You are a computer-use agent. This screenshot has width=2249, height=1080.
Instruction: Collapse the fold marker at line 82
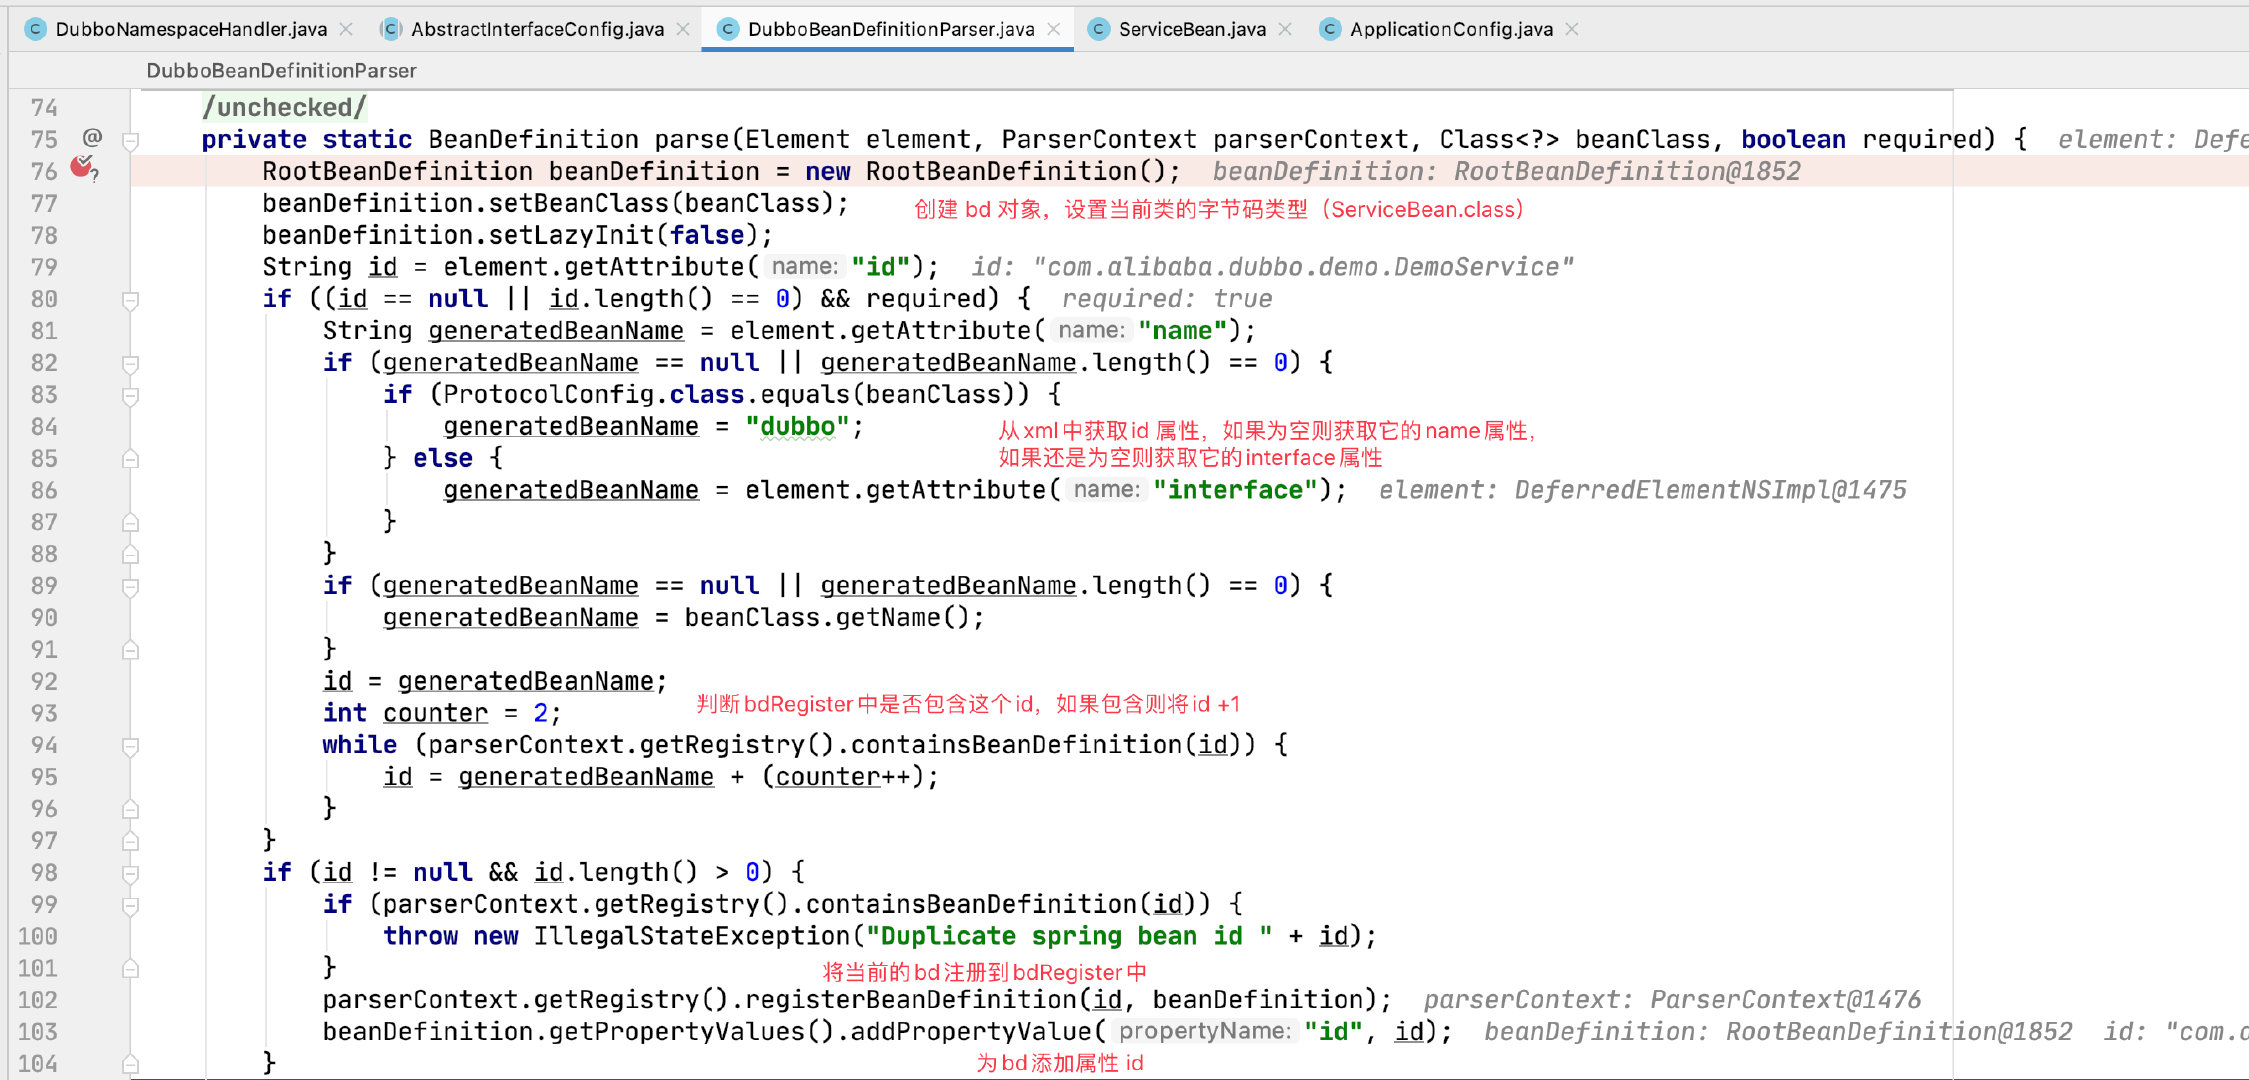[130, 363]
